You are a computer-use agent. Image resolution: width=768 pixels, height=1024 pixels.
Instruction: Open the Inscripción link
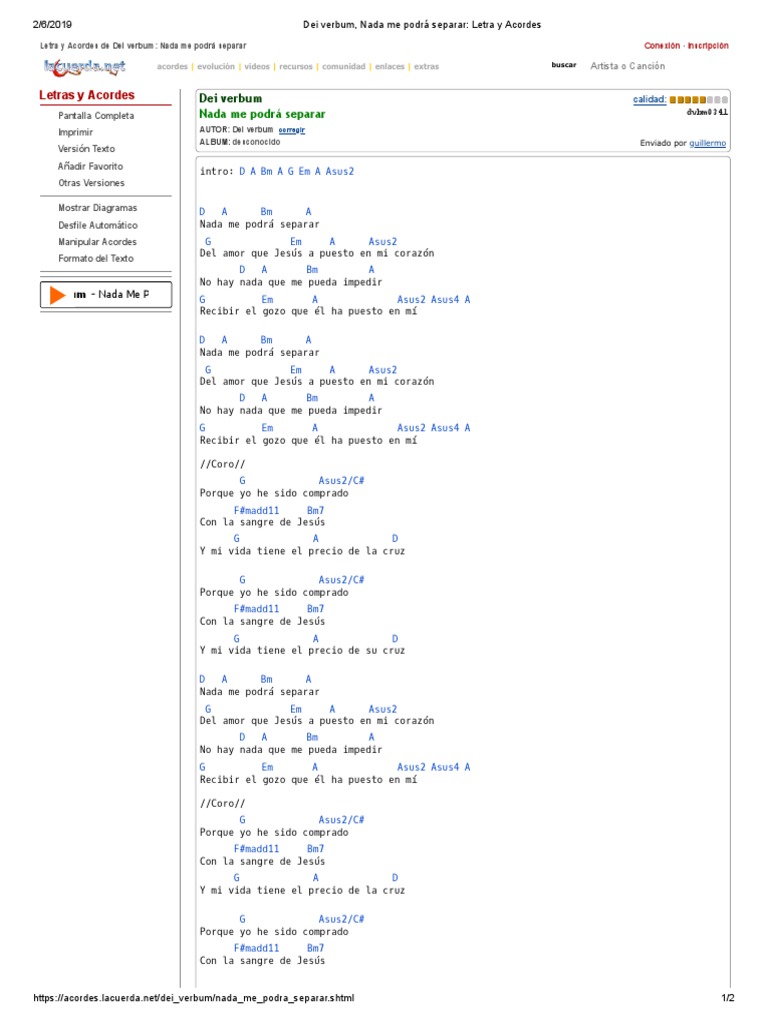pyautogui.click(x=708, y=45)
